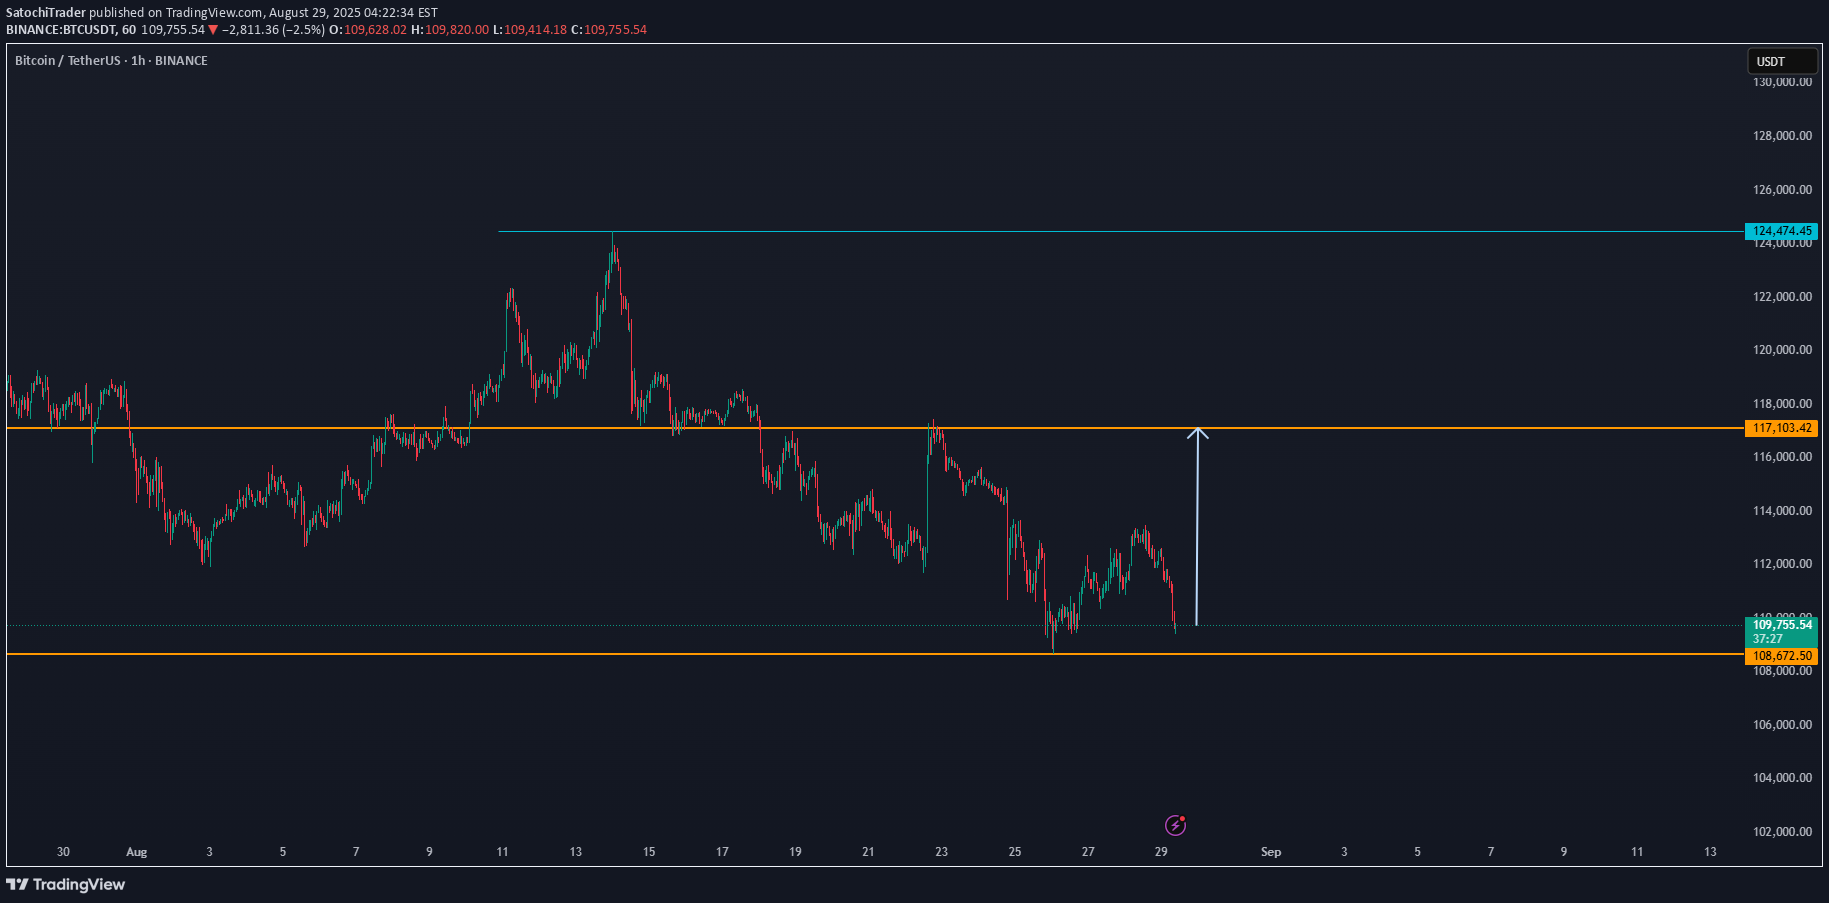Click the 23 date label on time axis
The width and height of the screenshot is (1829, 903).
tap(941, 852)
